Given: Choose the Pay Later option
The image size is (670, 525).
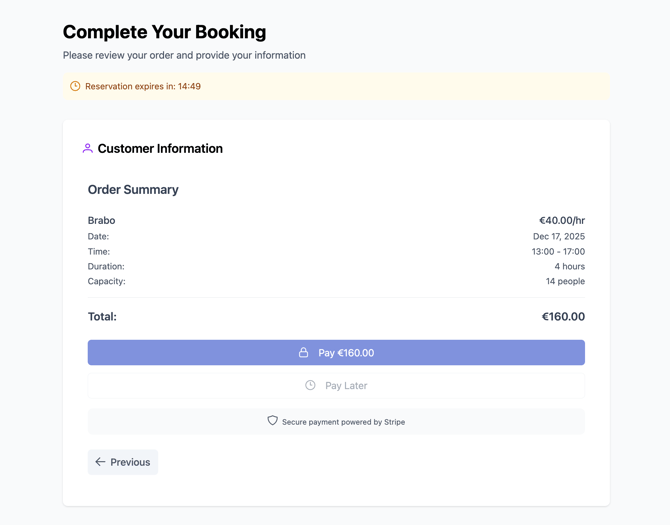Looking at the screenshot, I should (x=336, y=385).
